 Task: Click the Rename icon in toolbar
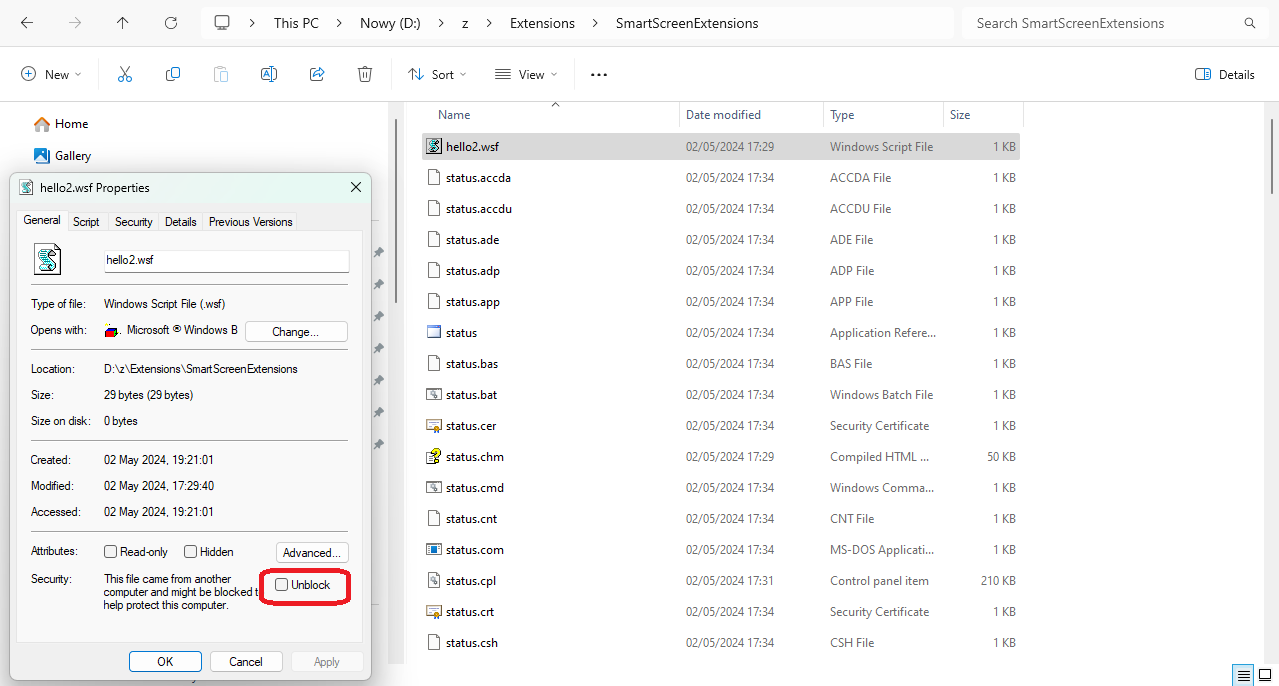(x=269, y=74)
